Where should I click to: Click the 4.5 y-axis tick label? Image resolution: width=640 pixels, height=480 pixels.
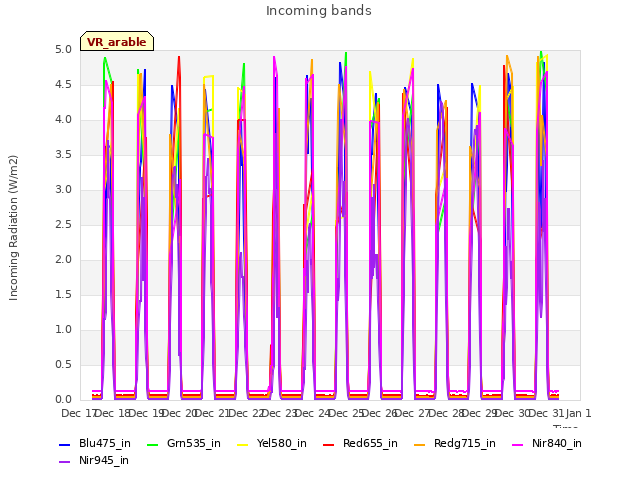(x=63, y=84)
